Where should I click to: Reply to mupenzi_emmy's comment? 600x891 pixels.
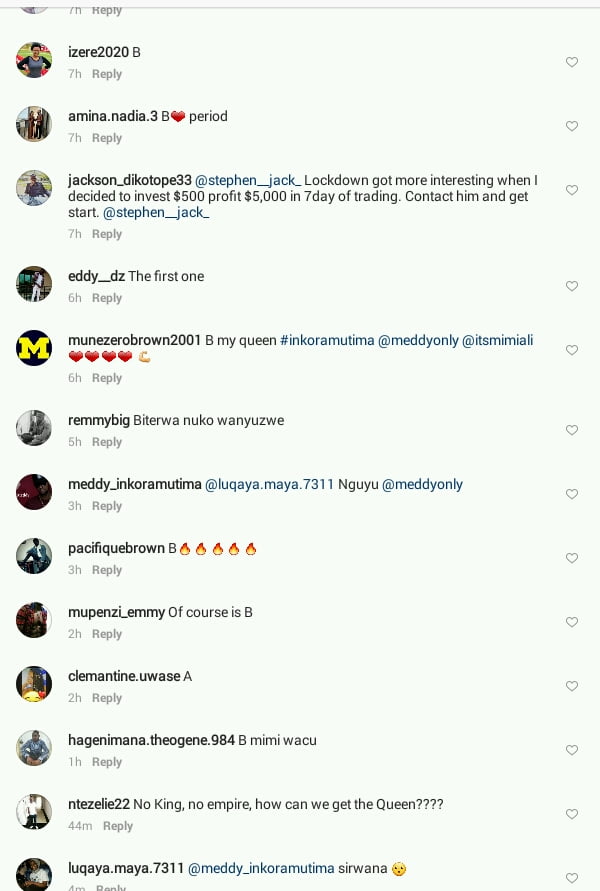(x=107, y=634)
